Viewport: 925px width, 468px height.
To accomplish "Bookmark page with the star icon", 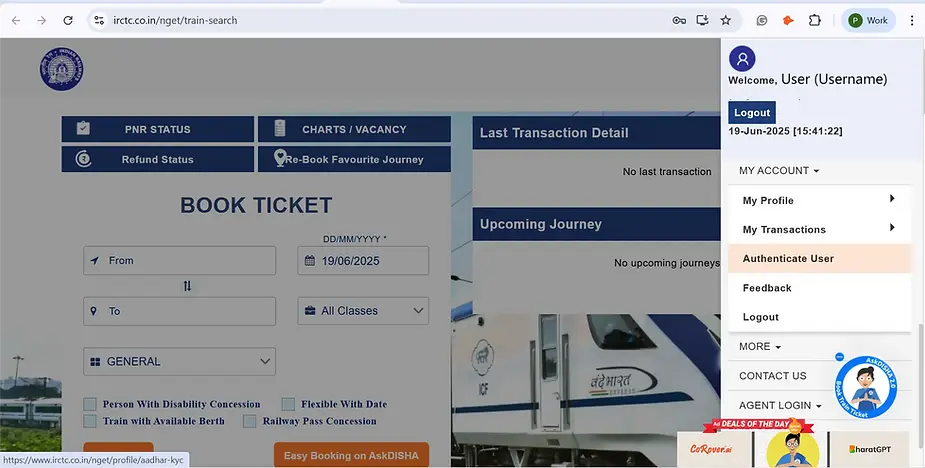I will pyautogui.click(x=726, y=20).
